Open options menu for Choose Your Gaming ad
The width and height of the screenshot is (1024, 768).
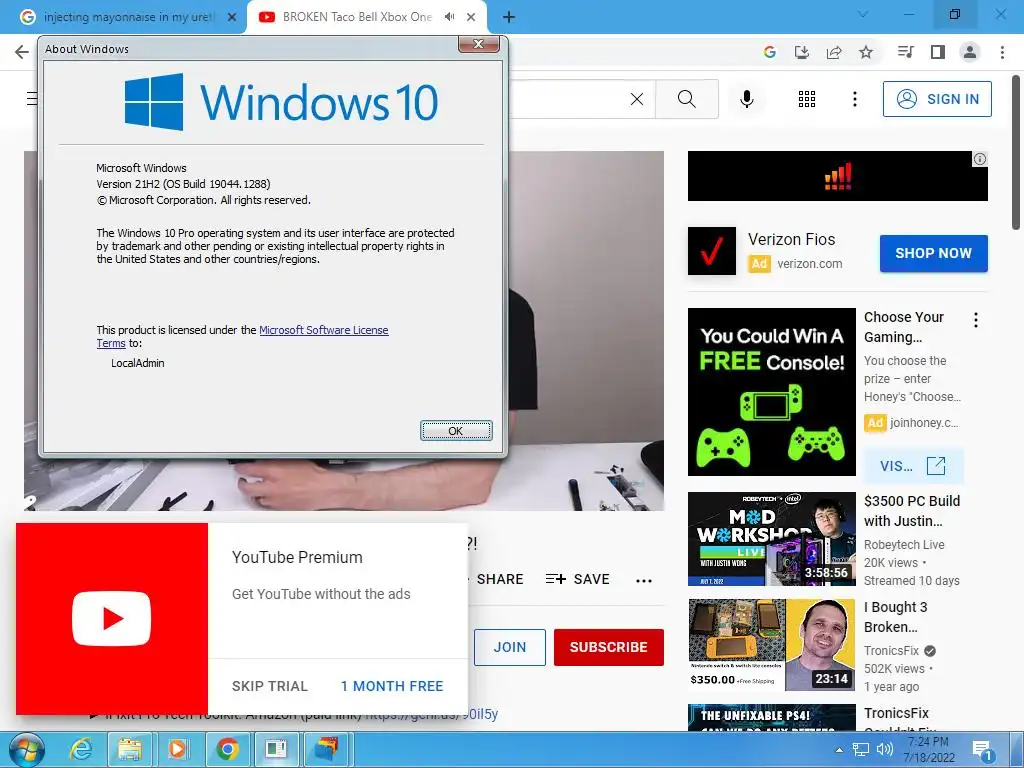click(x=976, y=320)
